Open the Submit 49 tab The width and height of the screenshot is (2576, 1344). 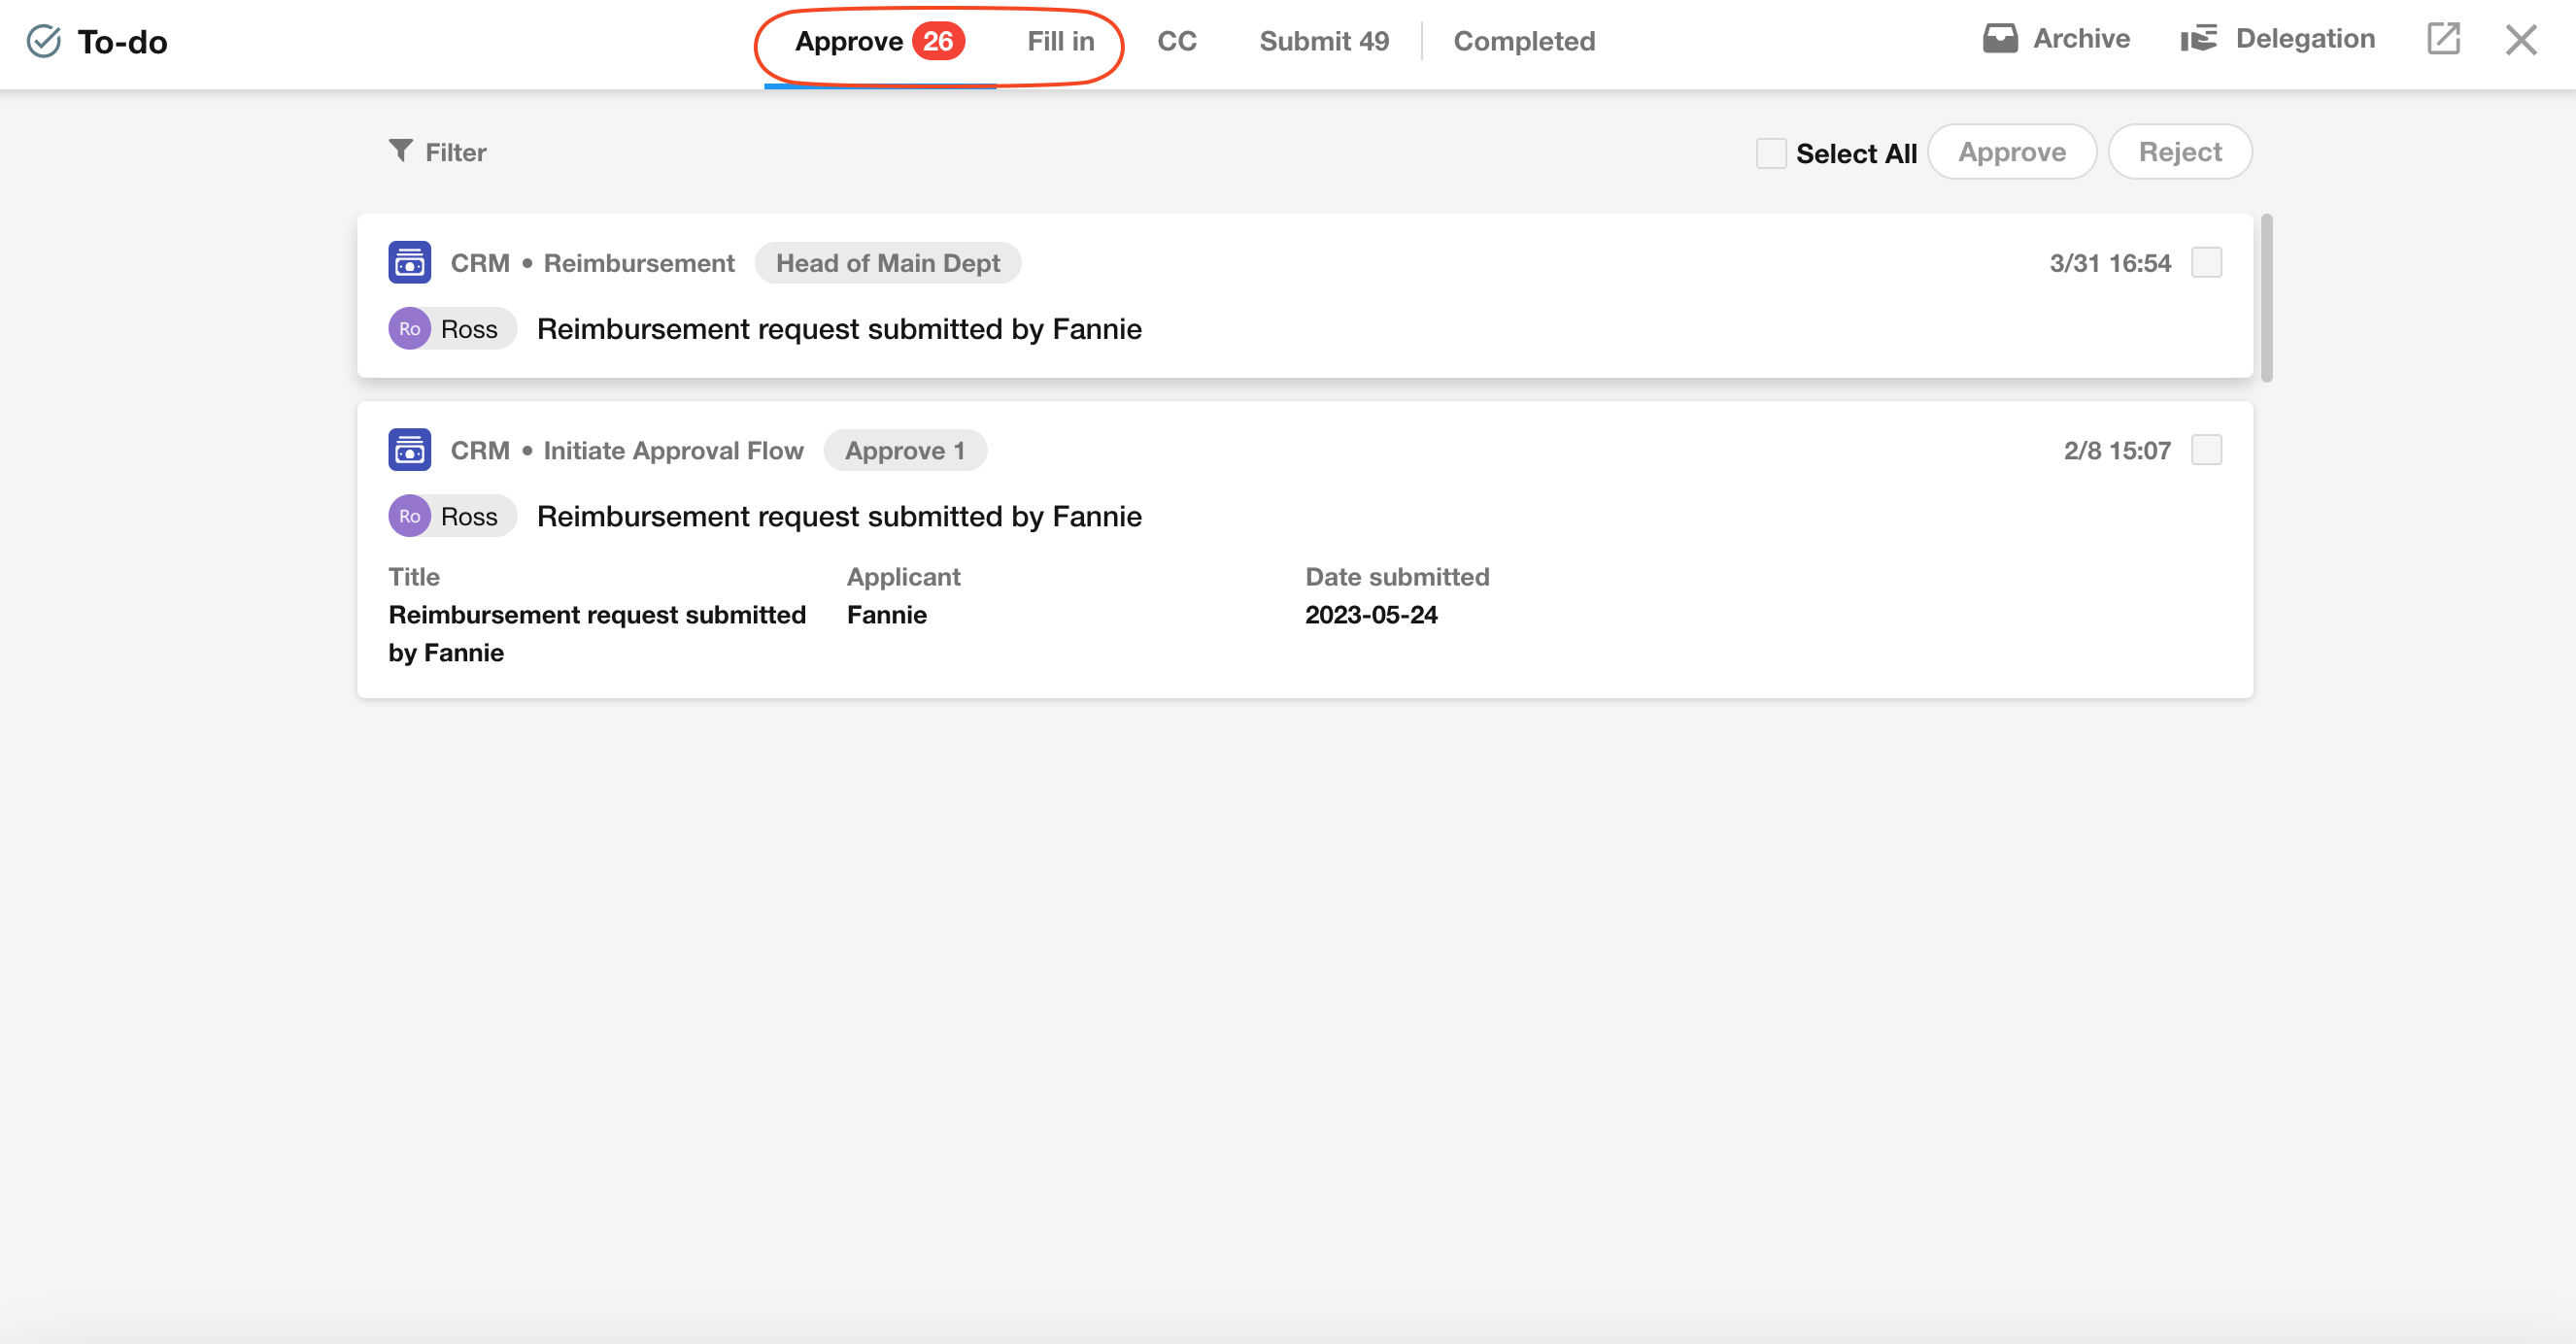[1324, 41]
